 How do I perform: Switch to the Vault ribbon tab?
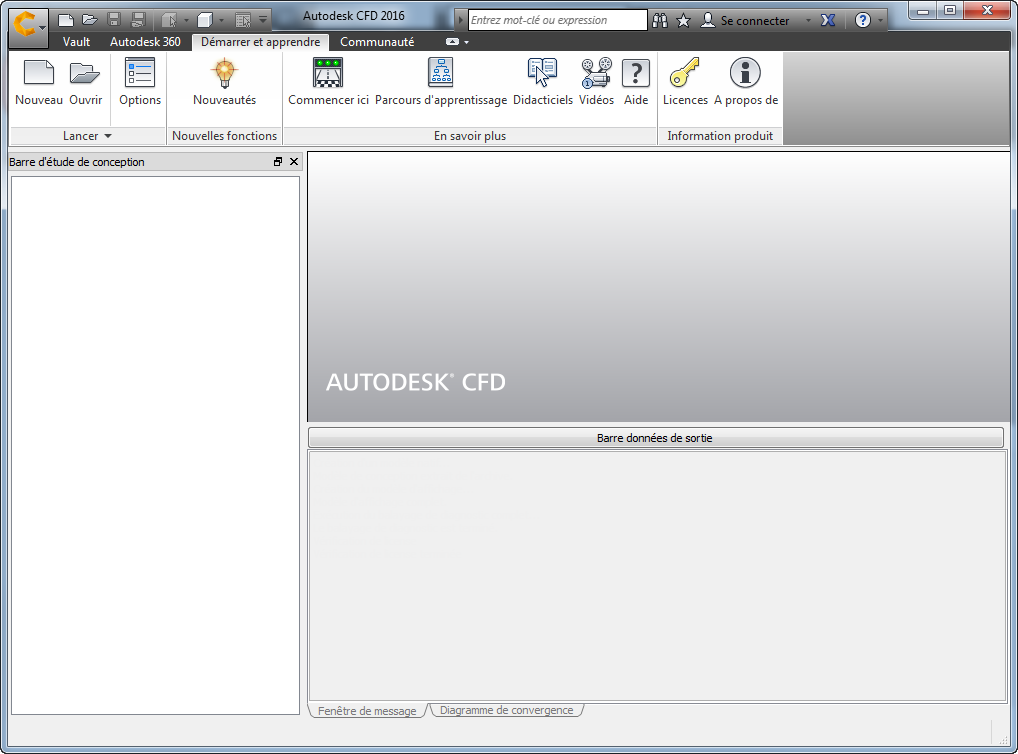click(77, 42)
